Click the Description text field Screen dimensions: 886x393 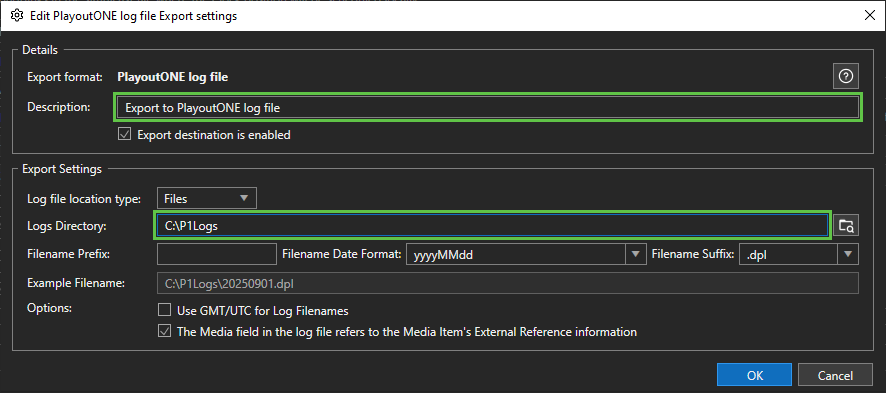point(488,107)
